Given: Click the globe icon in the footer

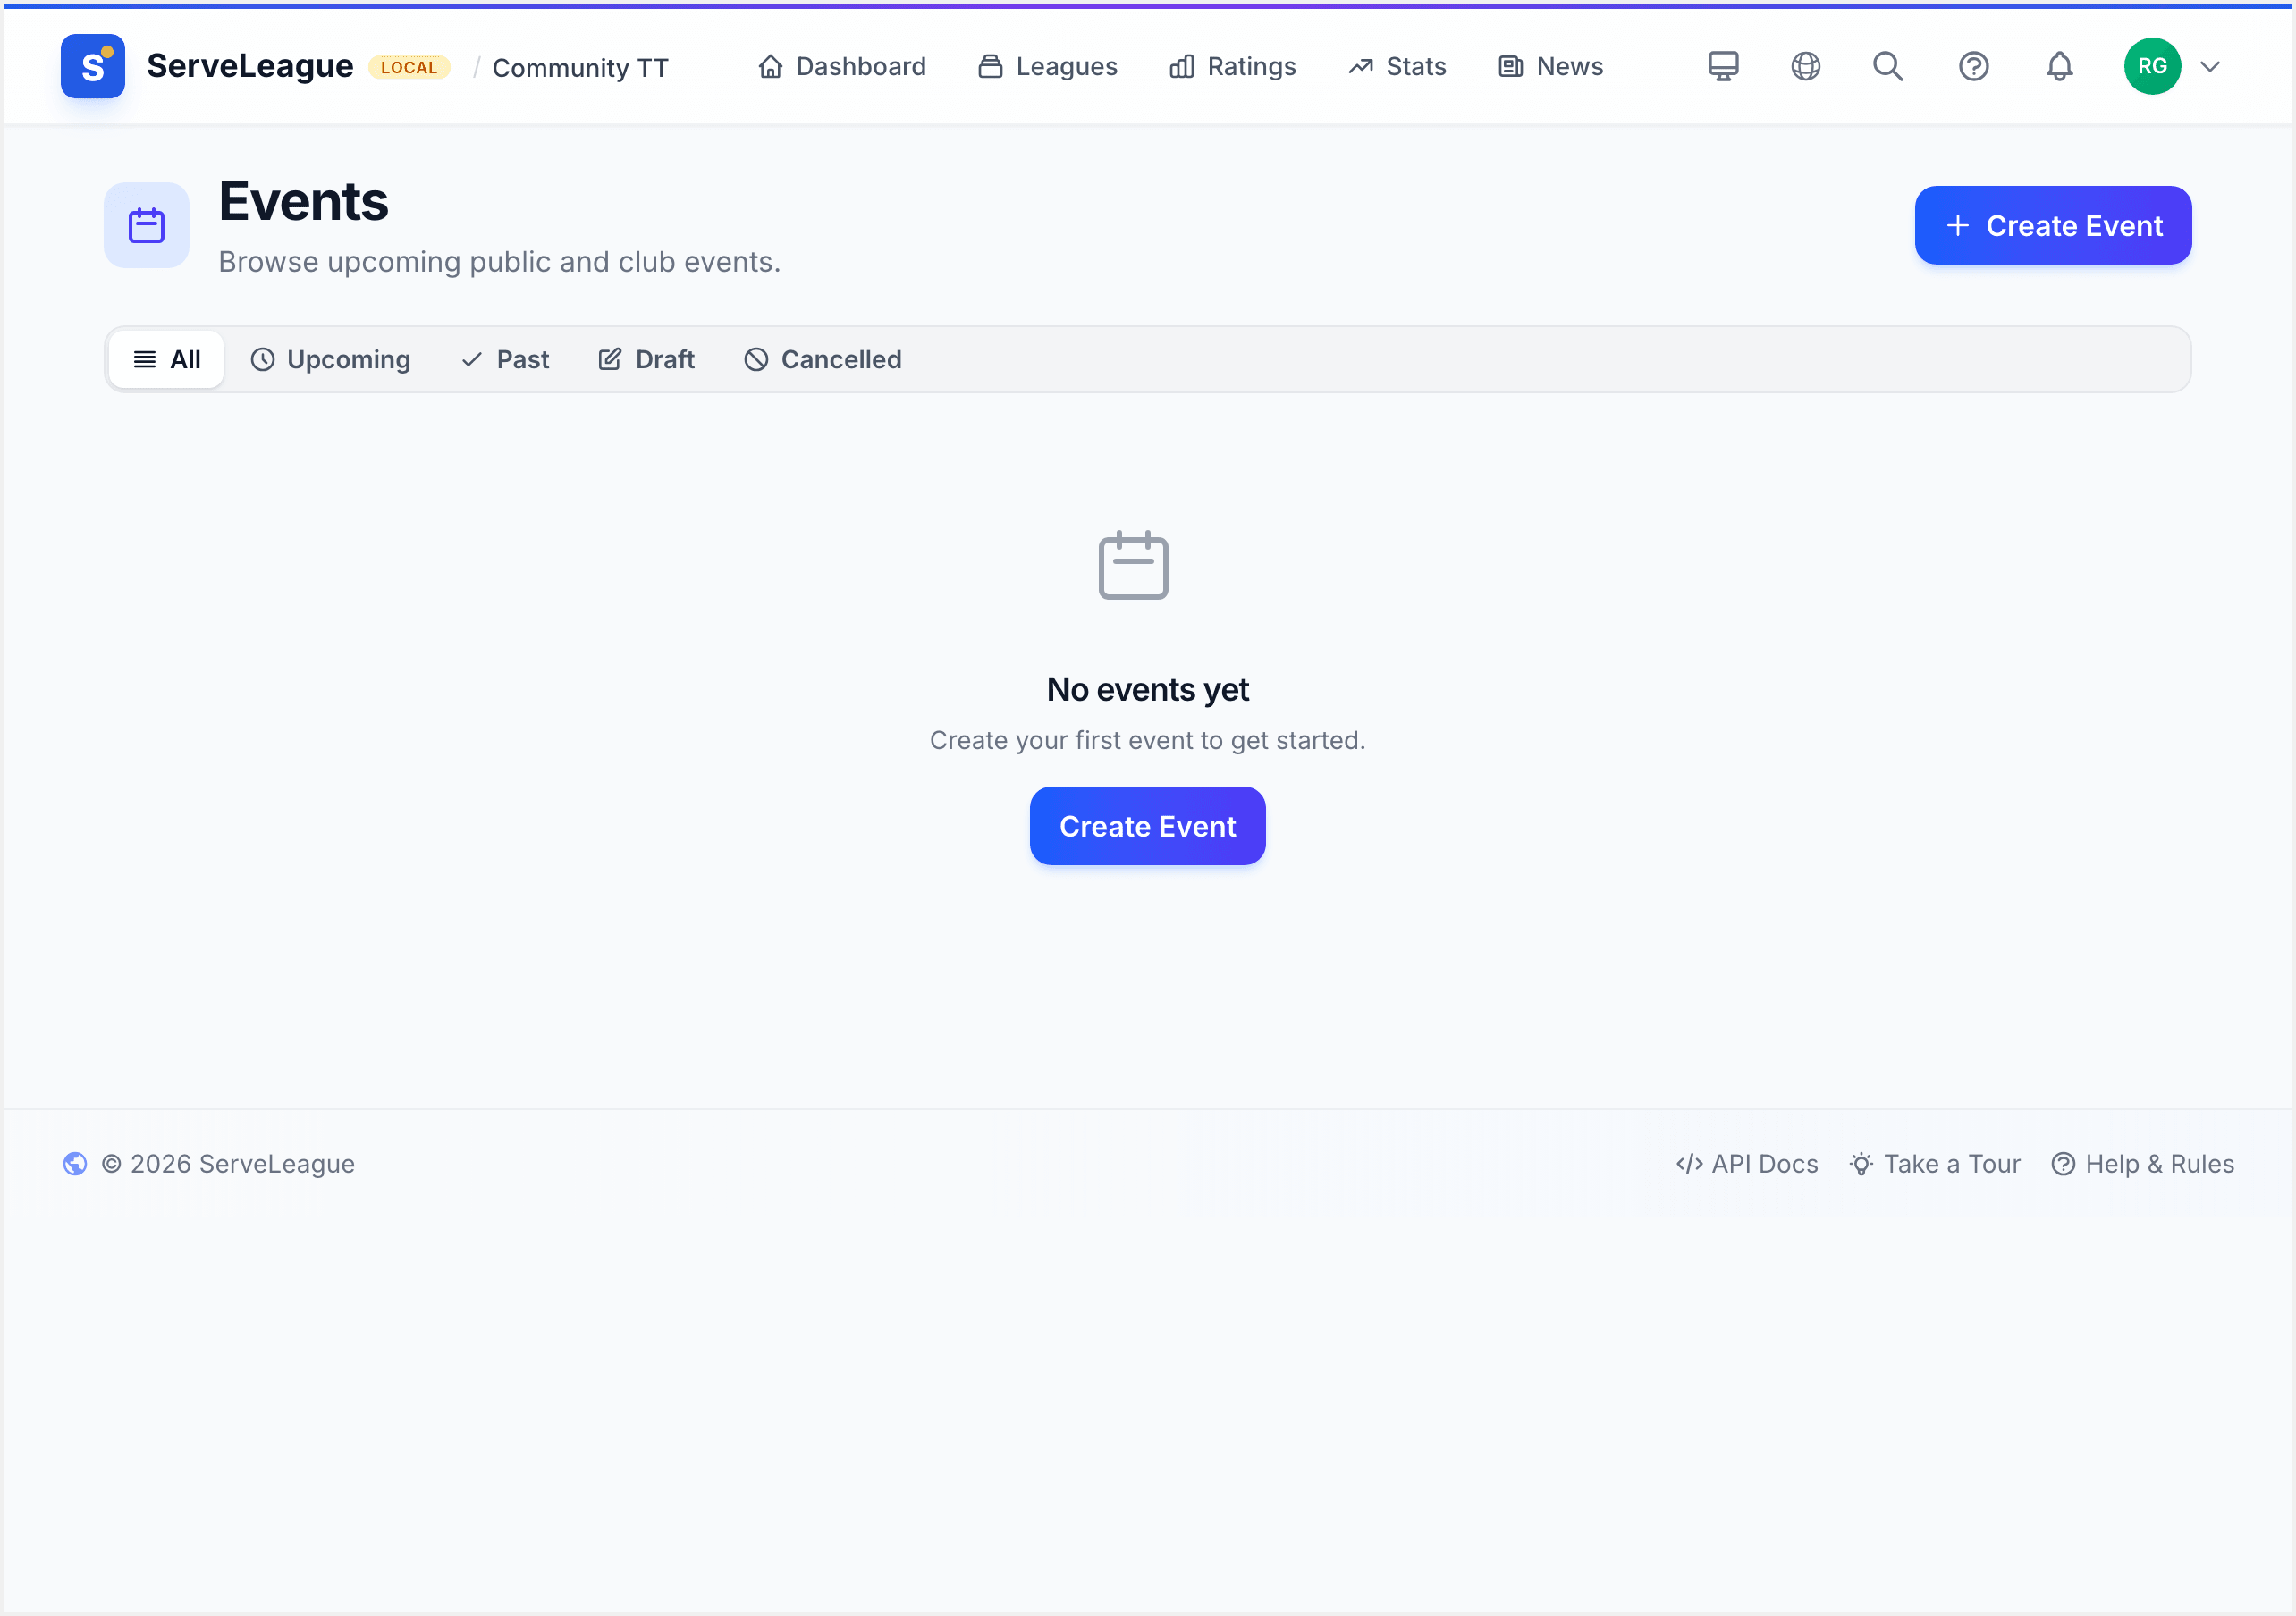Looking at the screenshot, I should click(x=75, y=1163).
